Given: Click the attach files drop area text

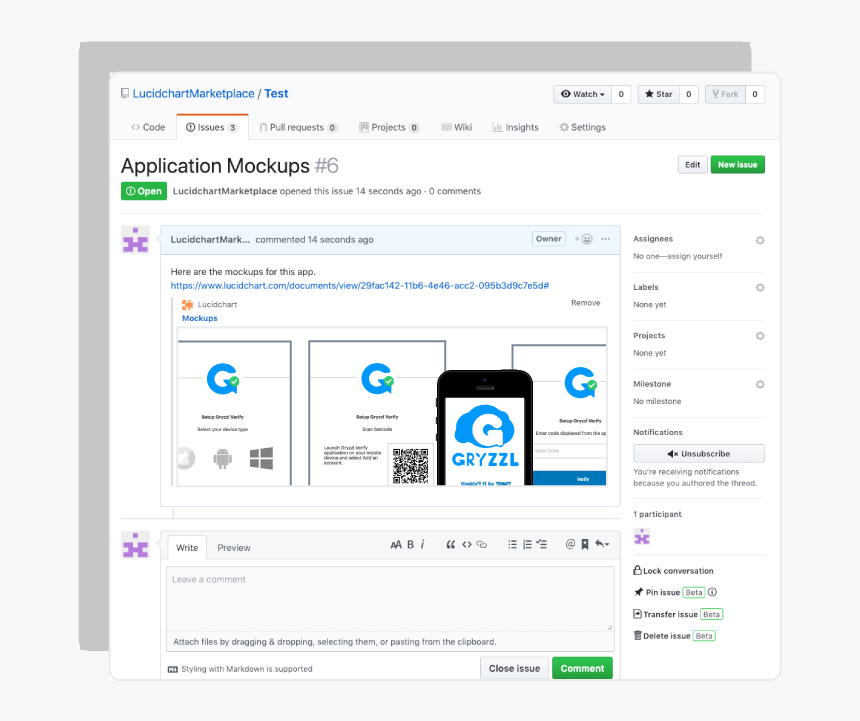Looking at the screenshot, I should click(335, 642).
